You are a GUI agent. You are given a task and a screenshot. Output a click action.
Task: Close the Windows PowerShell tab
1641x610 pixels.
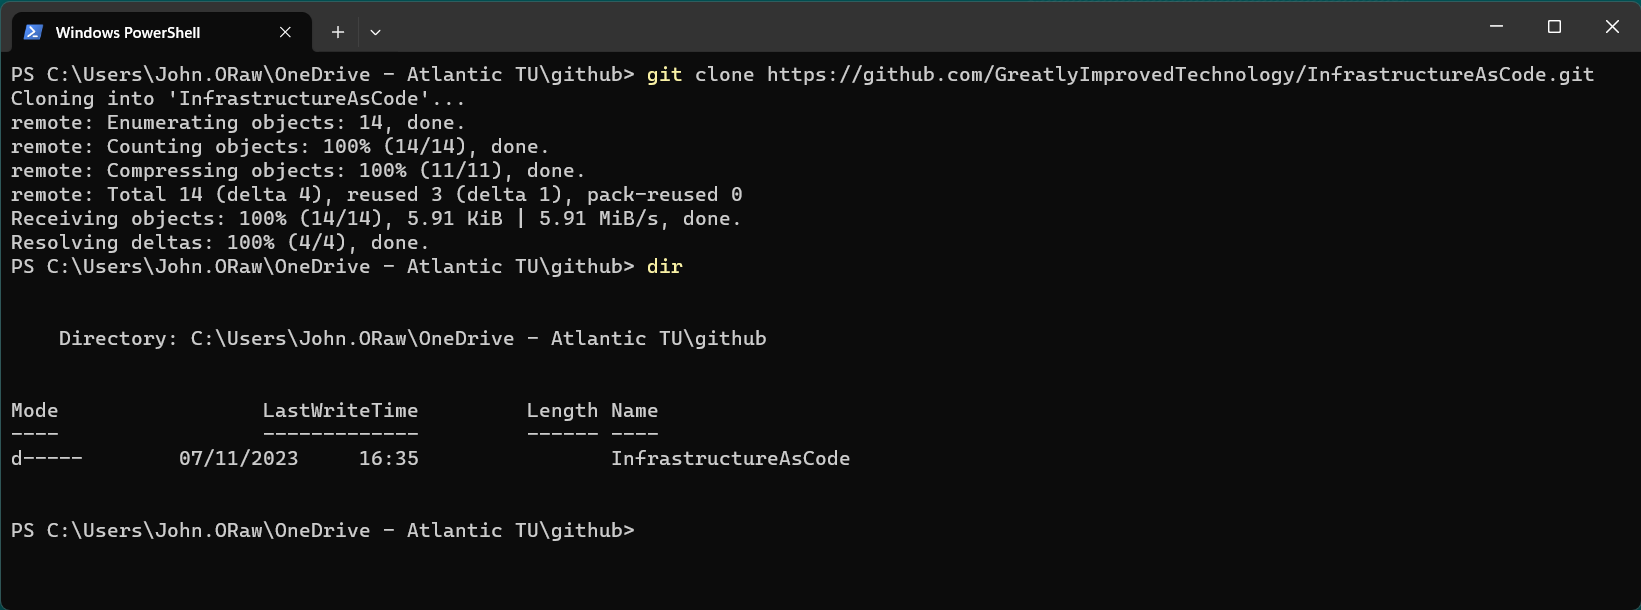(285, 32)
